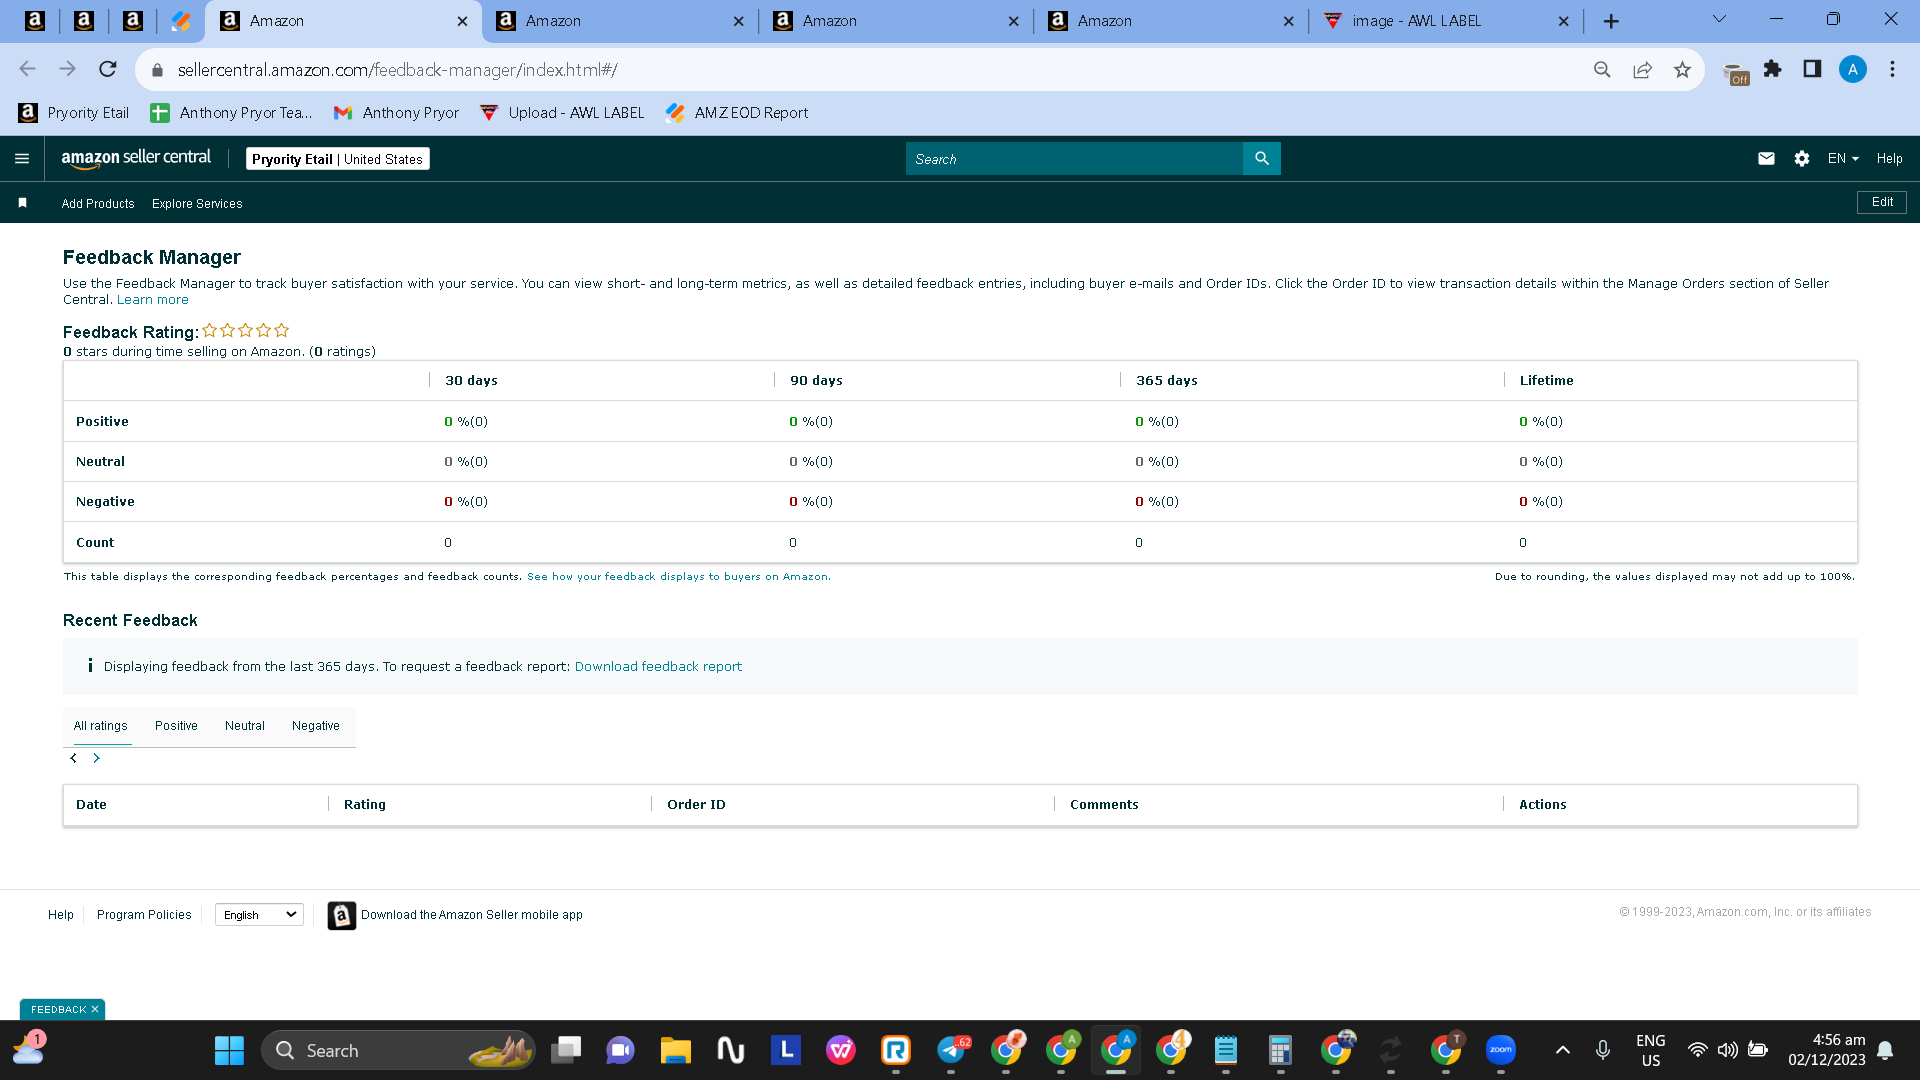Click the Order ID column header
The image size is (1920, 1080).
696,805
